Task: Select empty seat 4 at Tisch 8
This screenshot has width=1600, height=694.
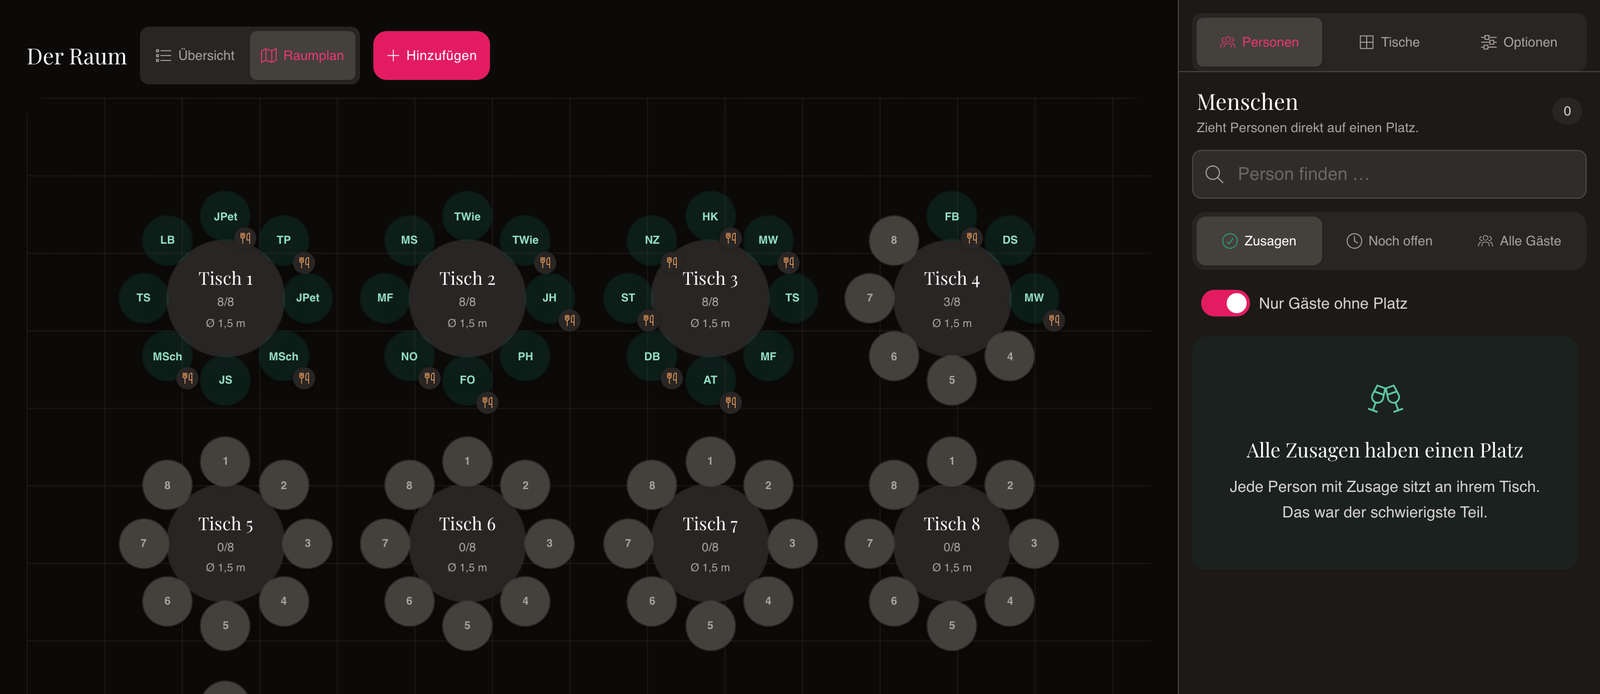Action: (1010, 601)
